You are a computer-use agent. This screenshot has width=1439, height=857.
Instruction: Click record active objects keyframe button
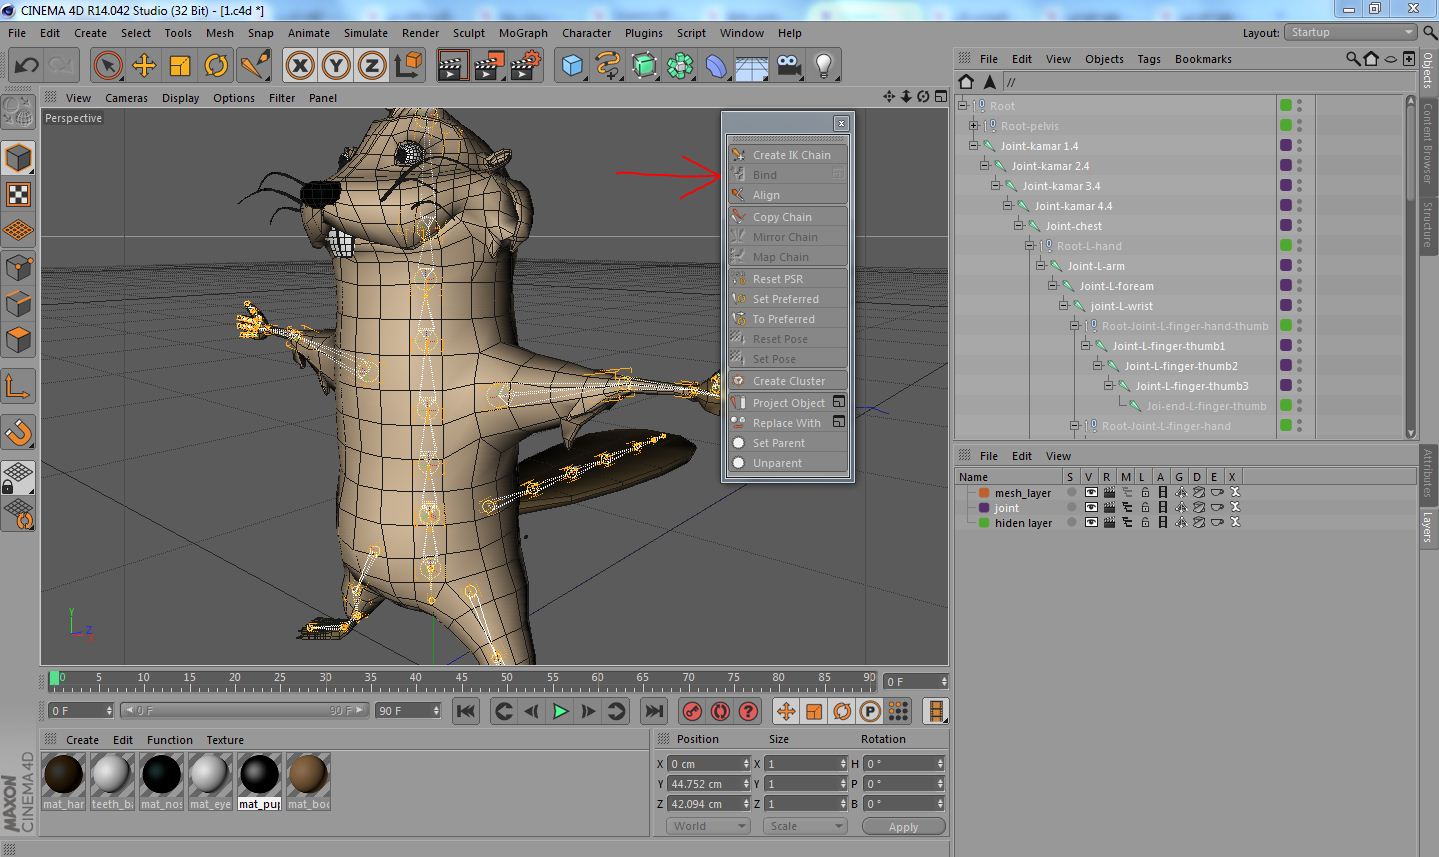point(692,711)
